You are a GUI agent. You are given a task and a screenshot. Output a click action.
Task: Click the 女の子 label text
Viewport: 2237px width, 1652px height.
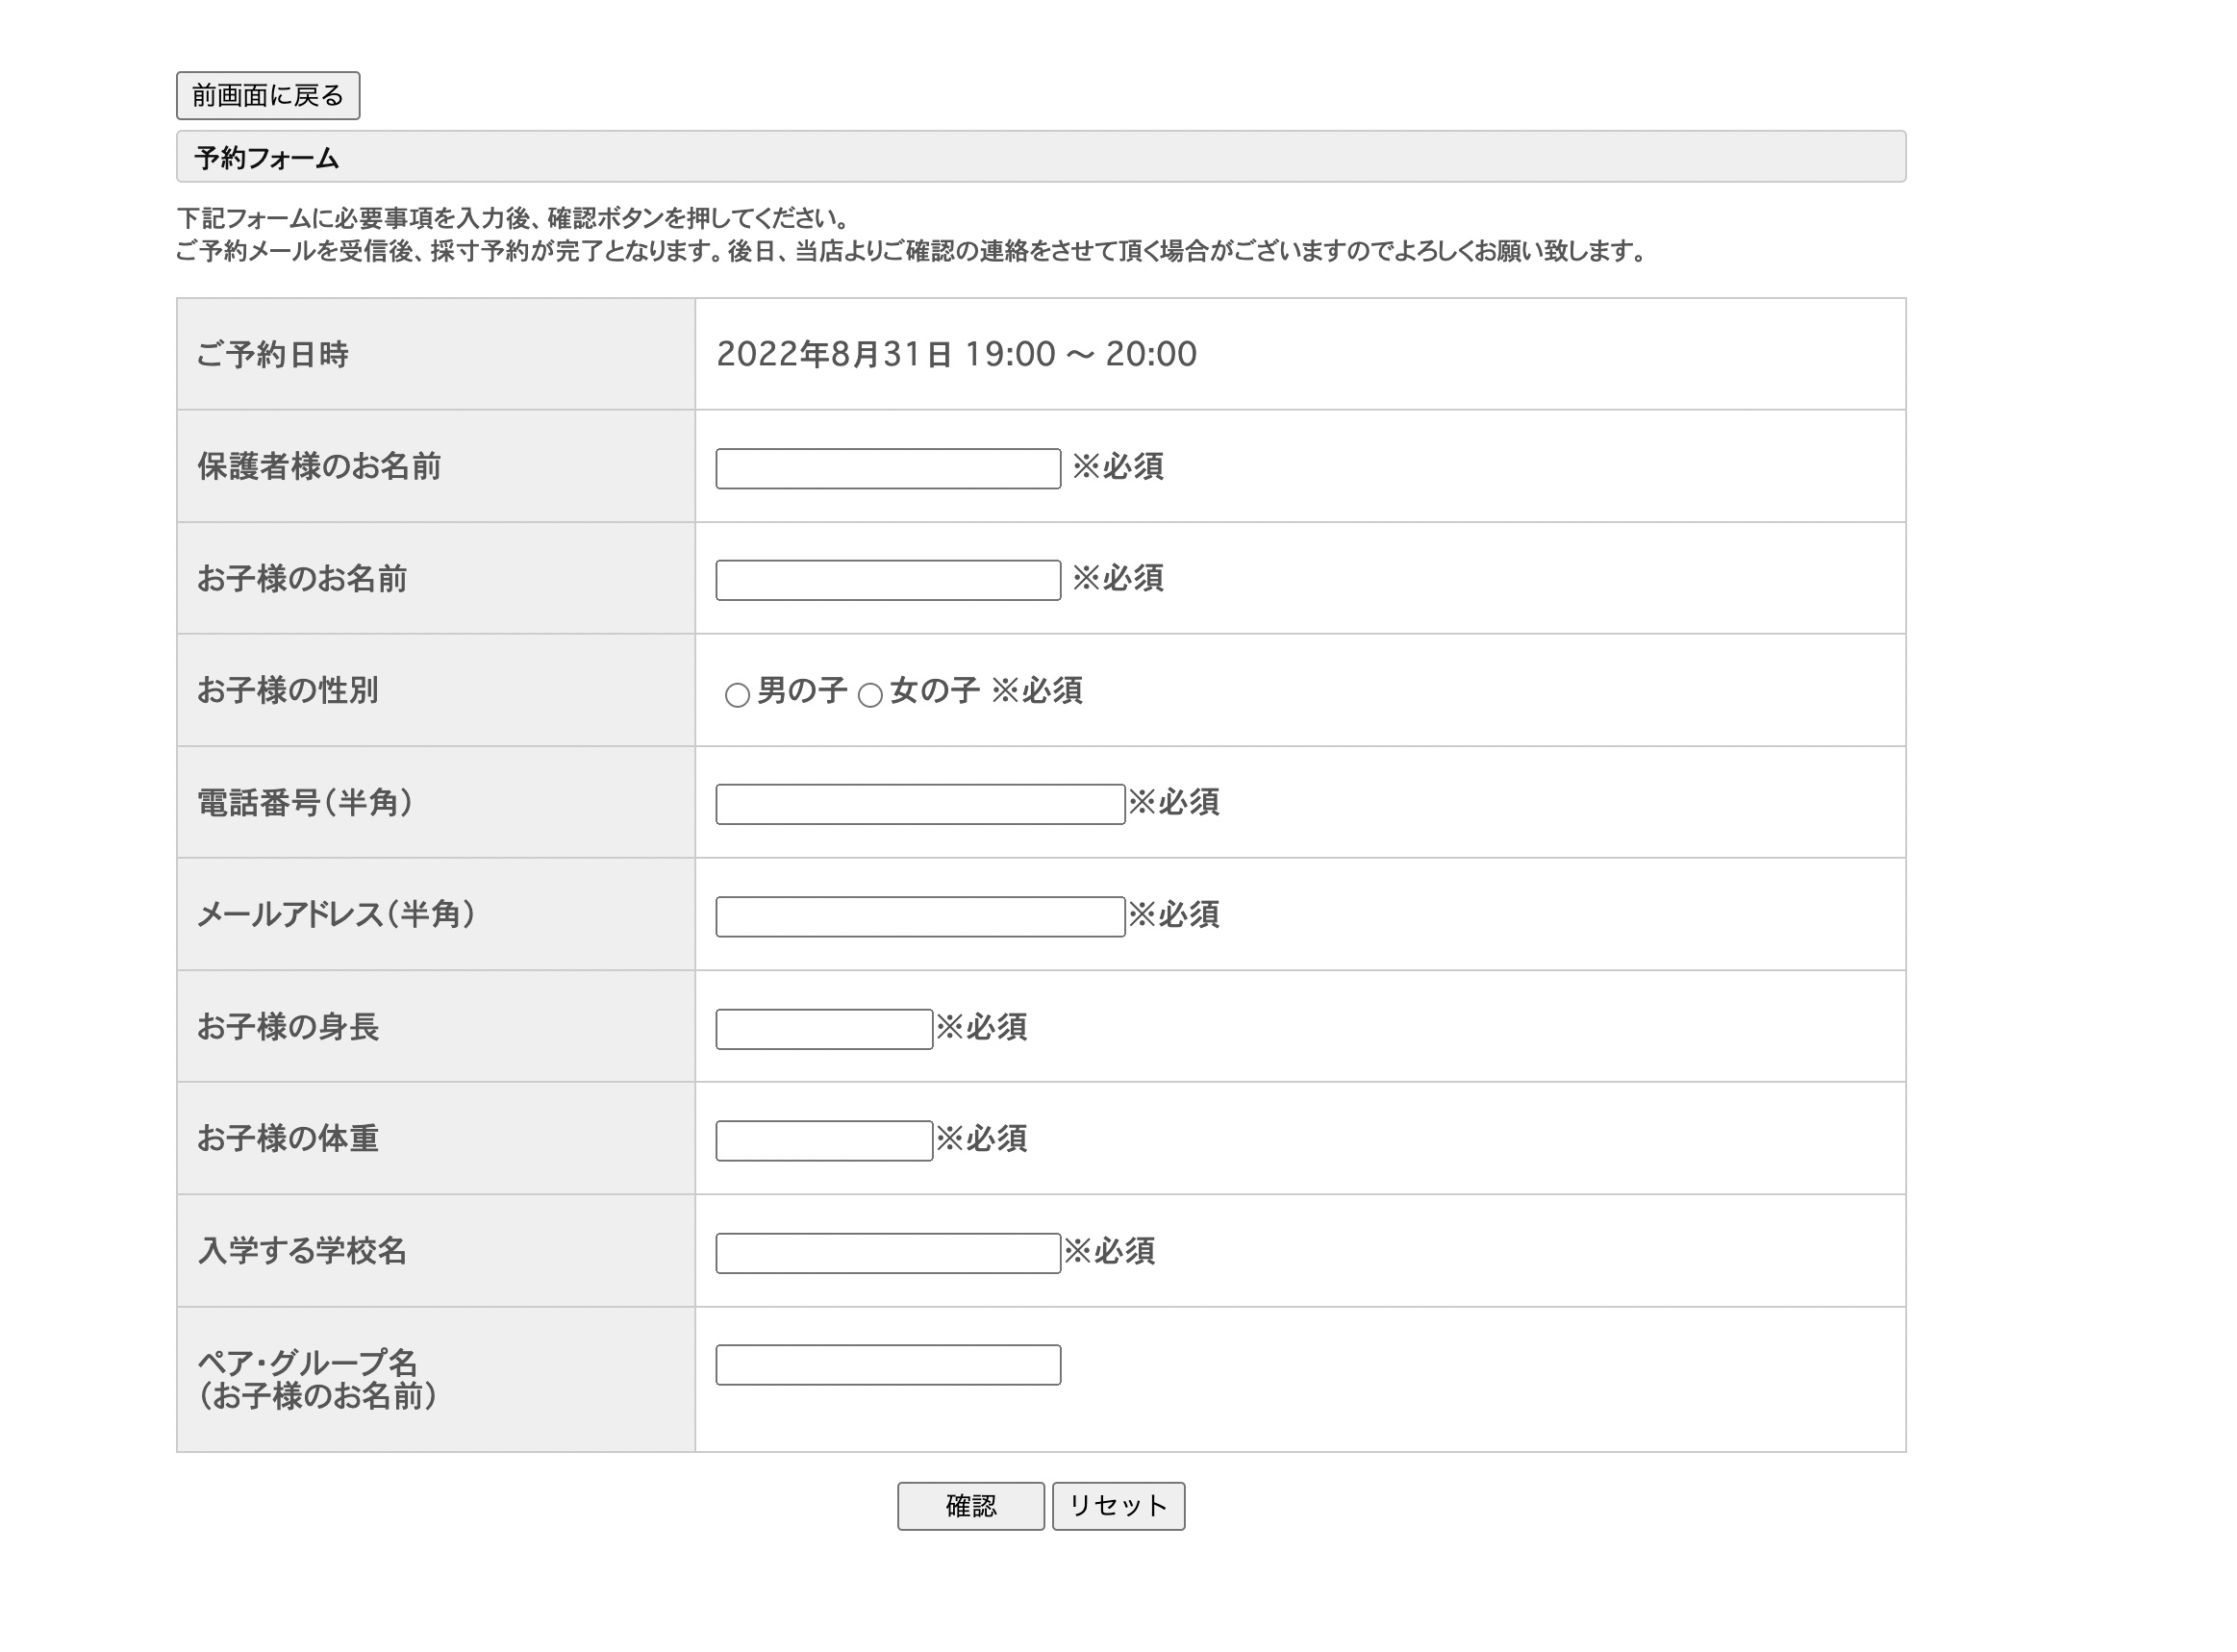(x=935, y=691)
